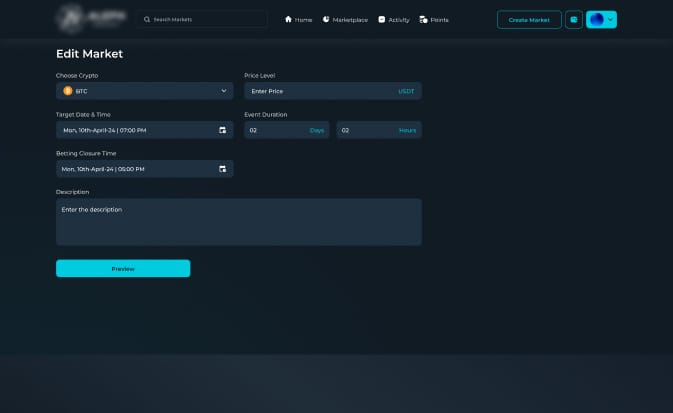Screen dimensions: 673x413
Task: Open the profile avatar dropdown menu
Action: click(x=601, y=19)
